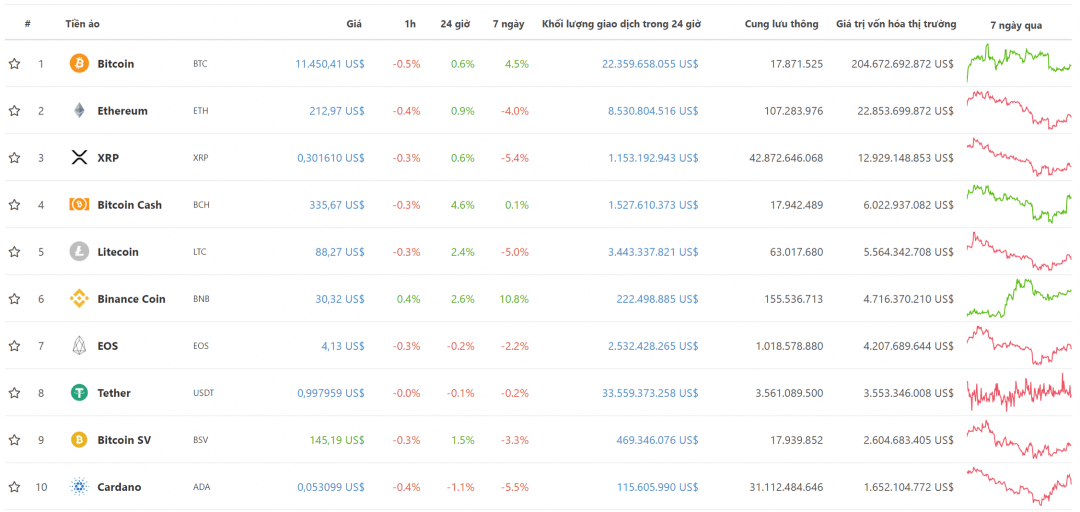Sort by Giá trị vốn hóa header

[896, 24]
